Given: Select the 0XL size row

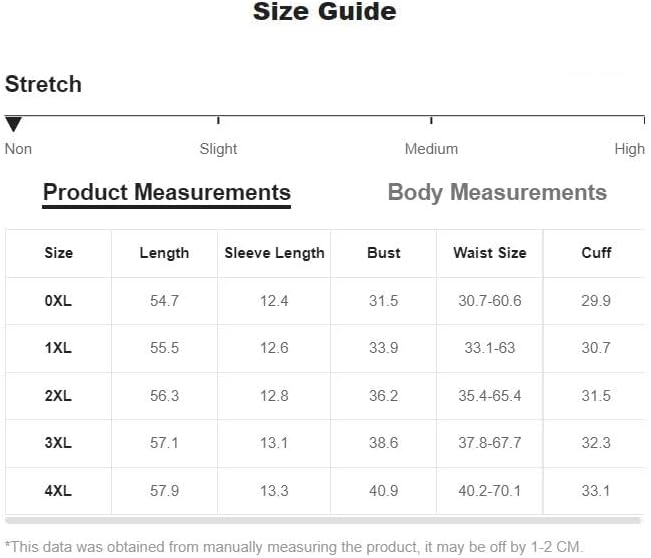Looking at the screenshot, I should click(325, 301).
